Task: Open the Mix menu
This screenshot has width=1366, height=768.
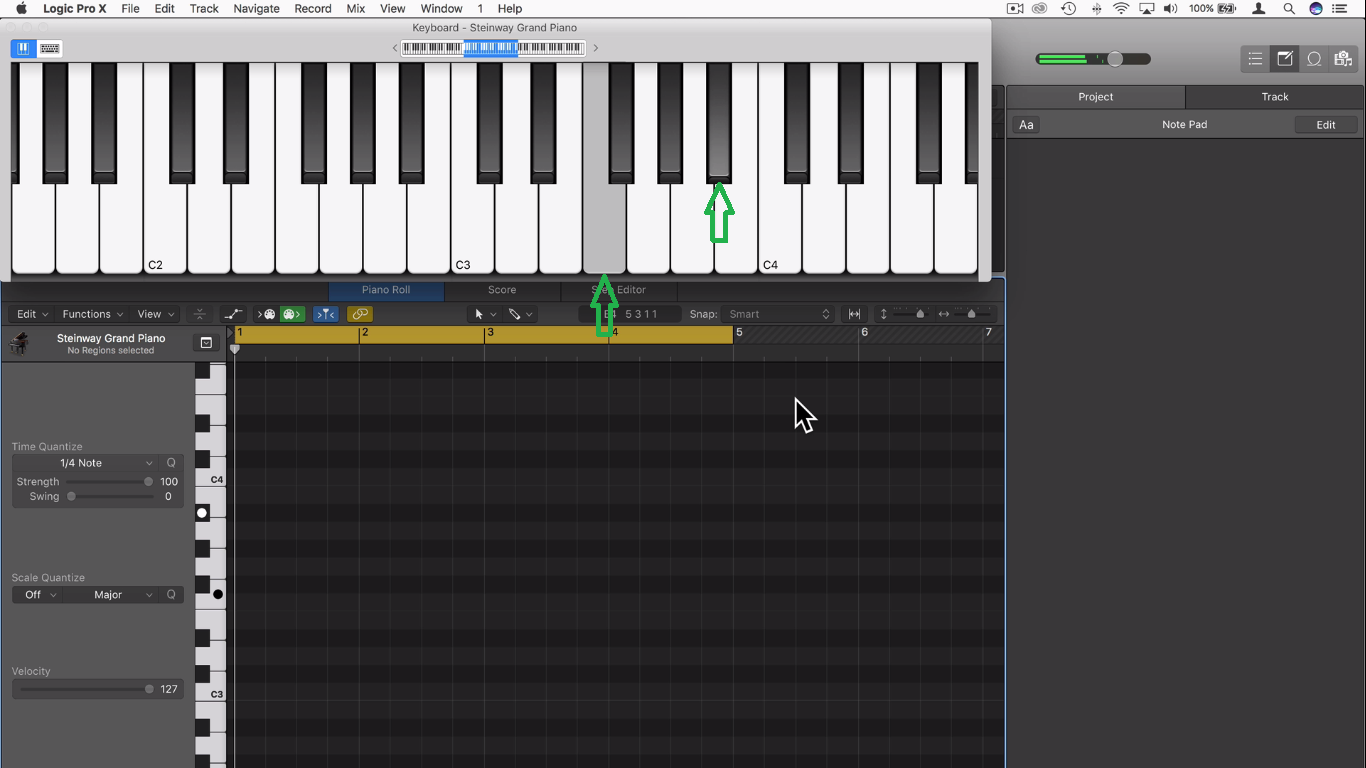Action: 356,9
